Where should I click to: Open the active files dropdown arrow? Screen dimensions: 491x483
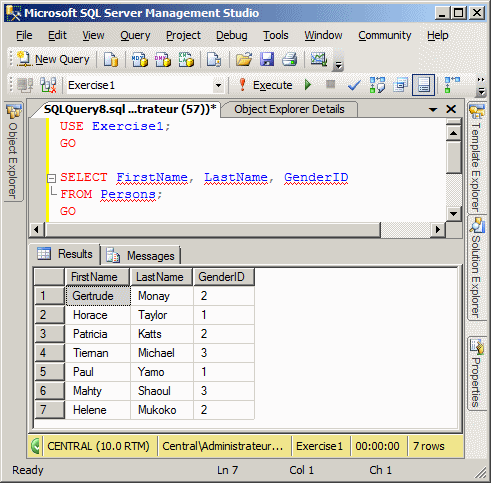point(433,109)
